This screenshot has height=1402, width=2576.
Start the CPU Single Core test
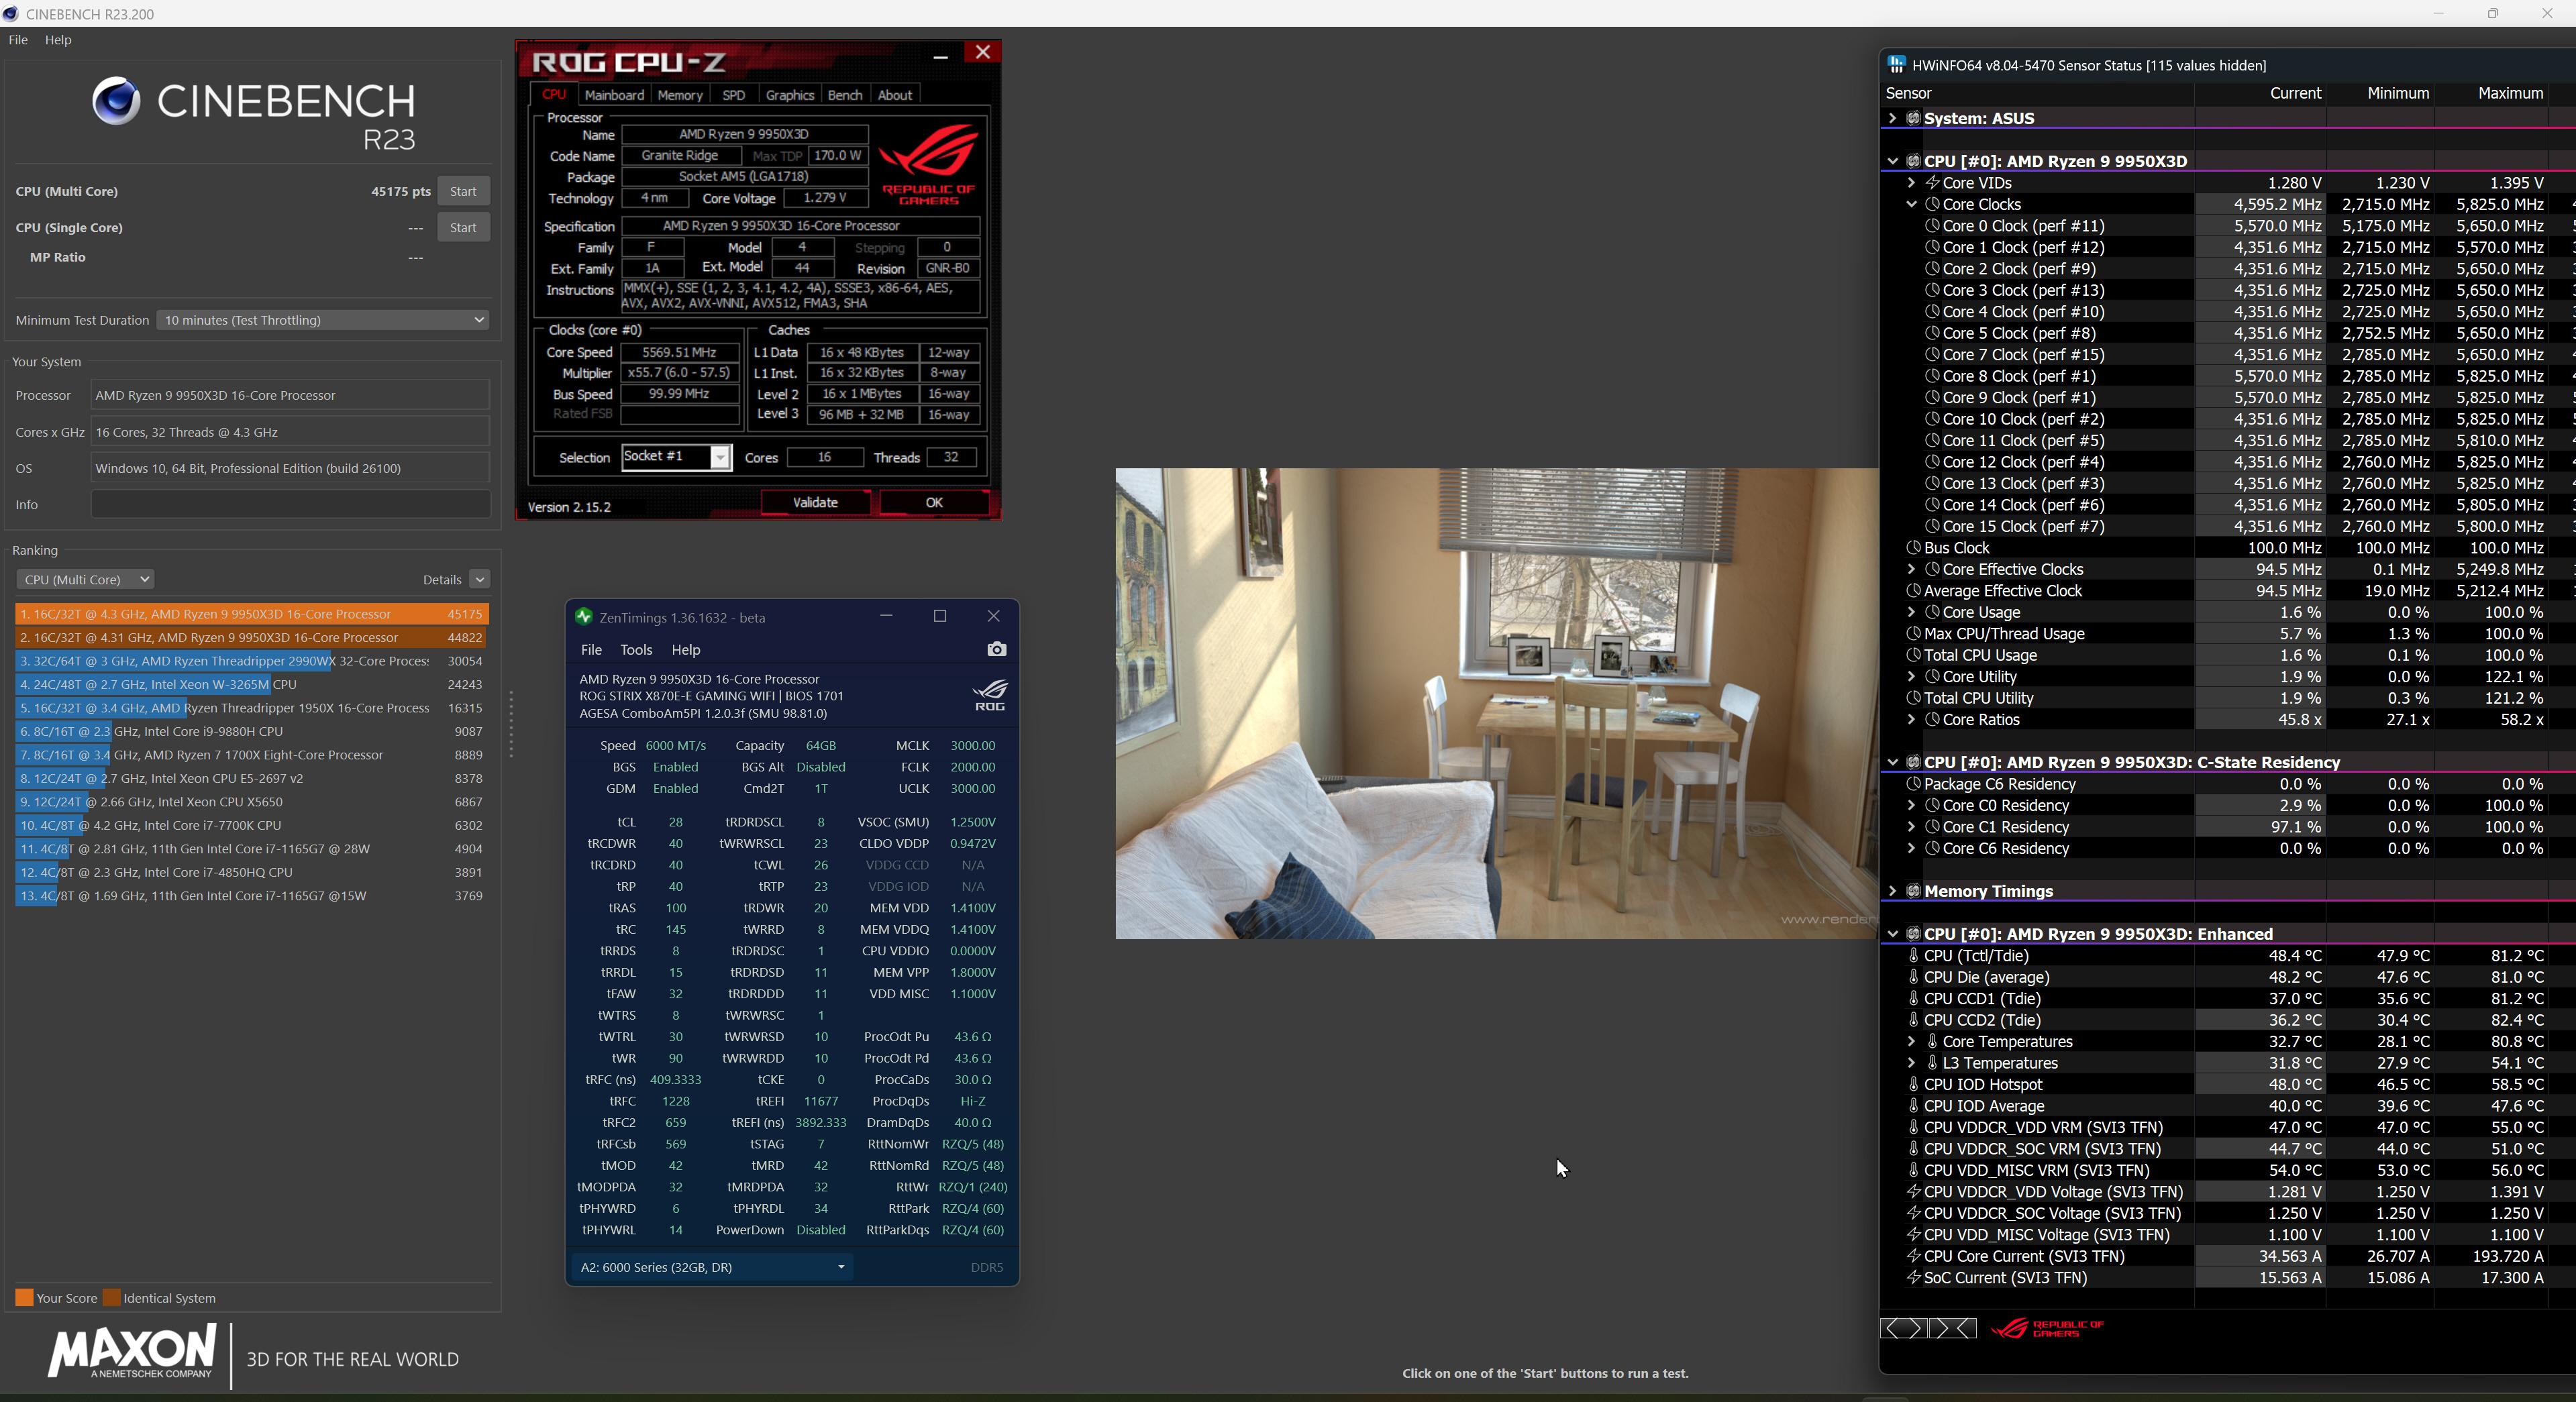pos(462,228)
